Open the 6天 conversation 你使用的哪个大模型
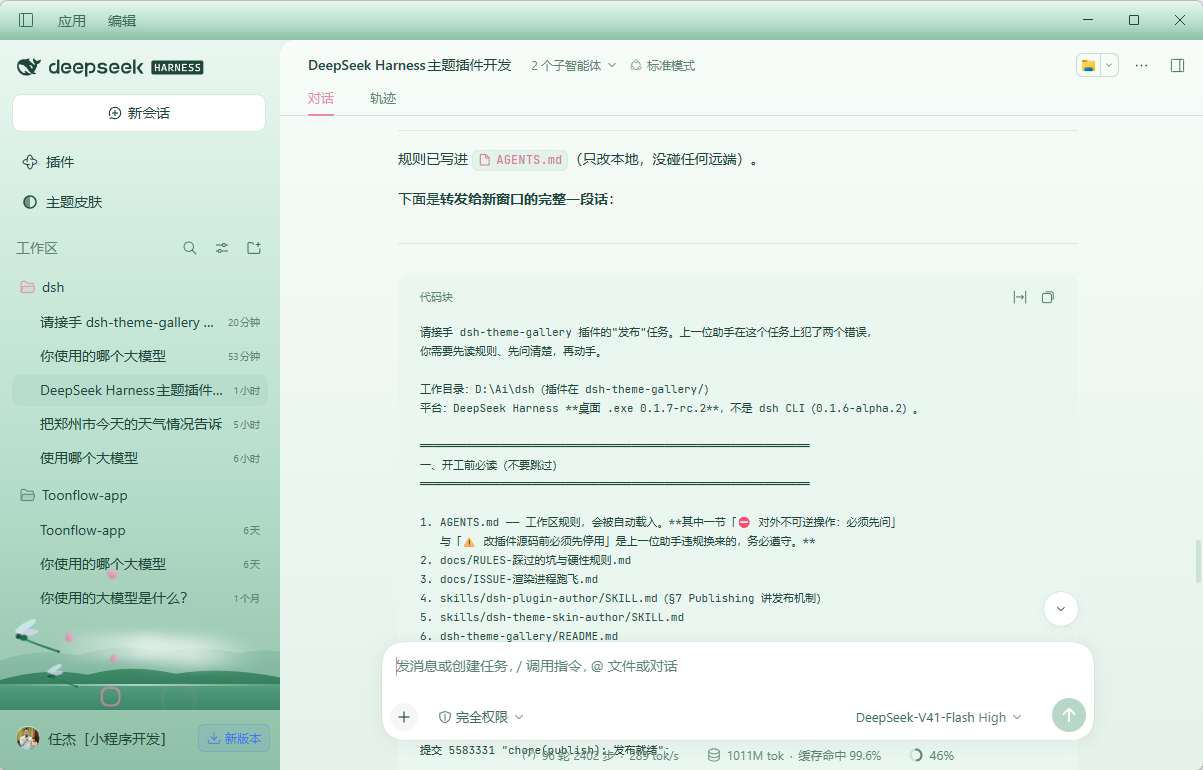 click(x=140, y=564)
